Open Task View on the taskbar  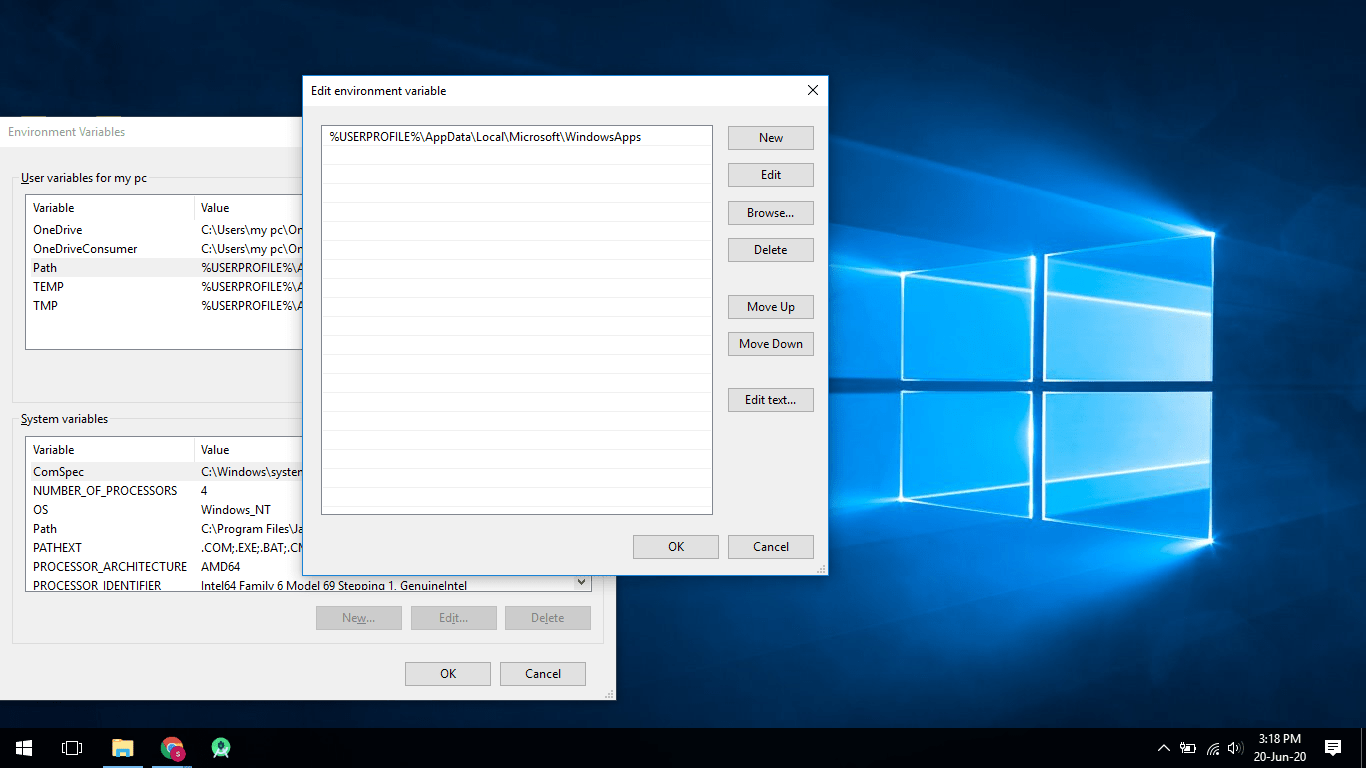pyautogui.click(x=71, y=747)
